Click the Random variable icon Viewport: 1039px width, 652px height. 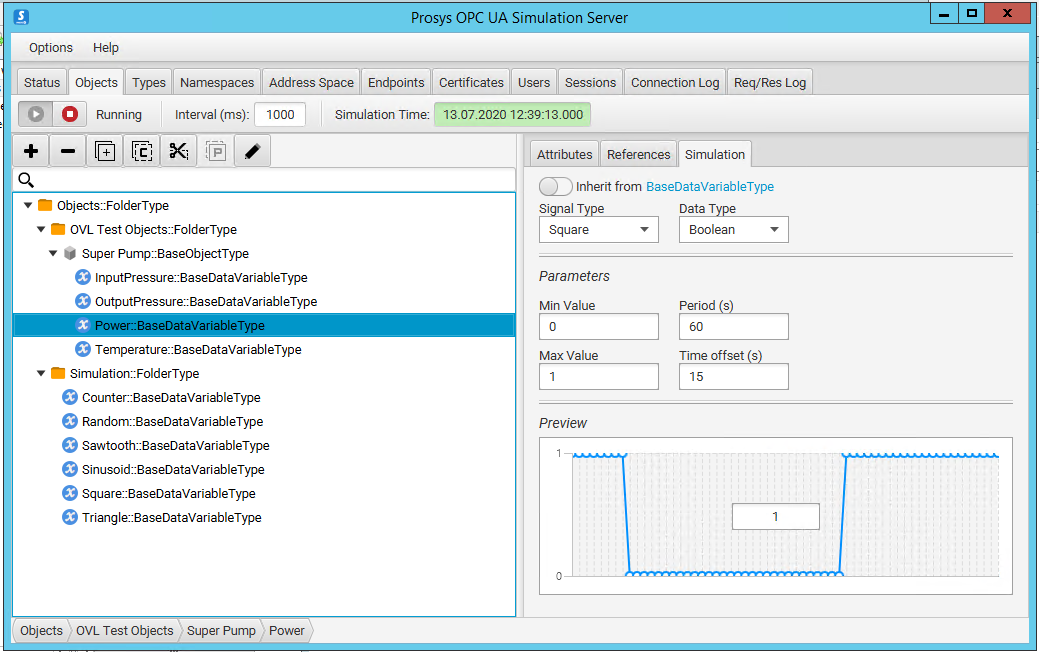click(x=70, y=421)
